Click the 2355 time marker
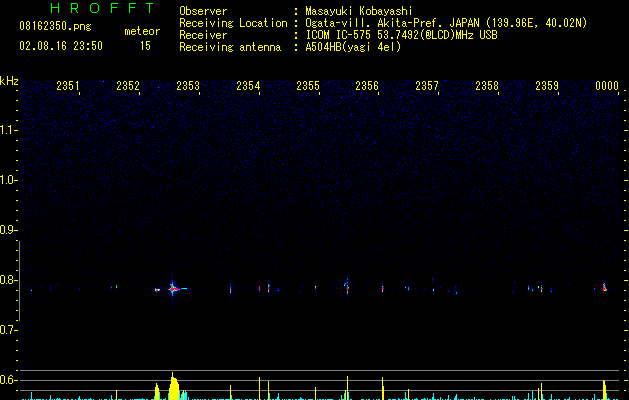Viewport: 629px width, 400px height. (308, 86)
